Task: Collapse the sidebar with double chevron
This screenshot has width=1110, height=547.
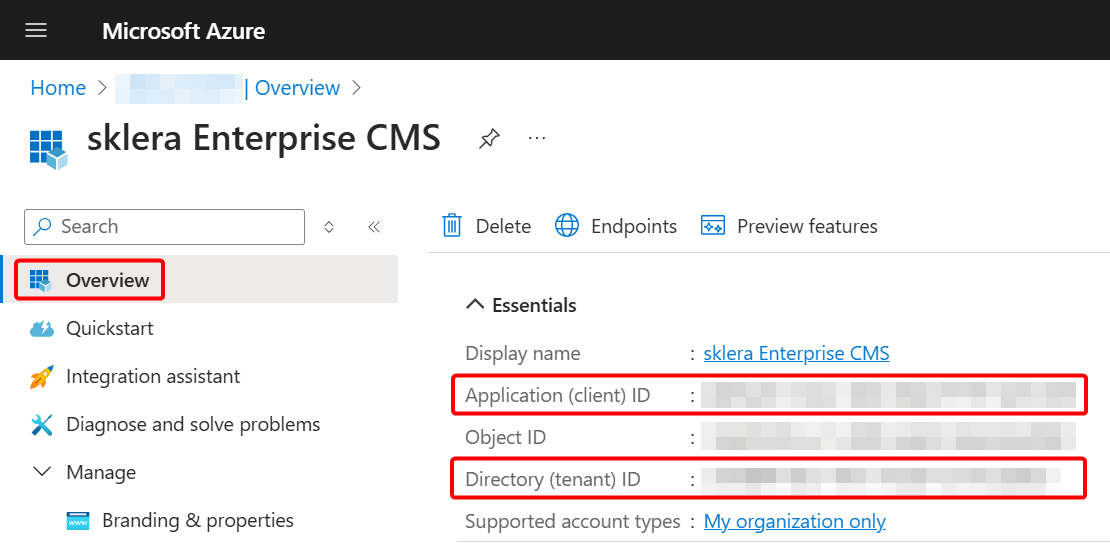Action: click(x=374, y=226)
